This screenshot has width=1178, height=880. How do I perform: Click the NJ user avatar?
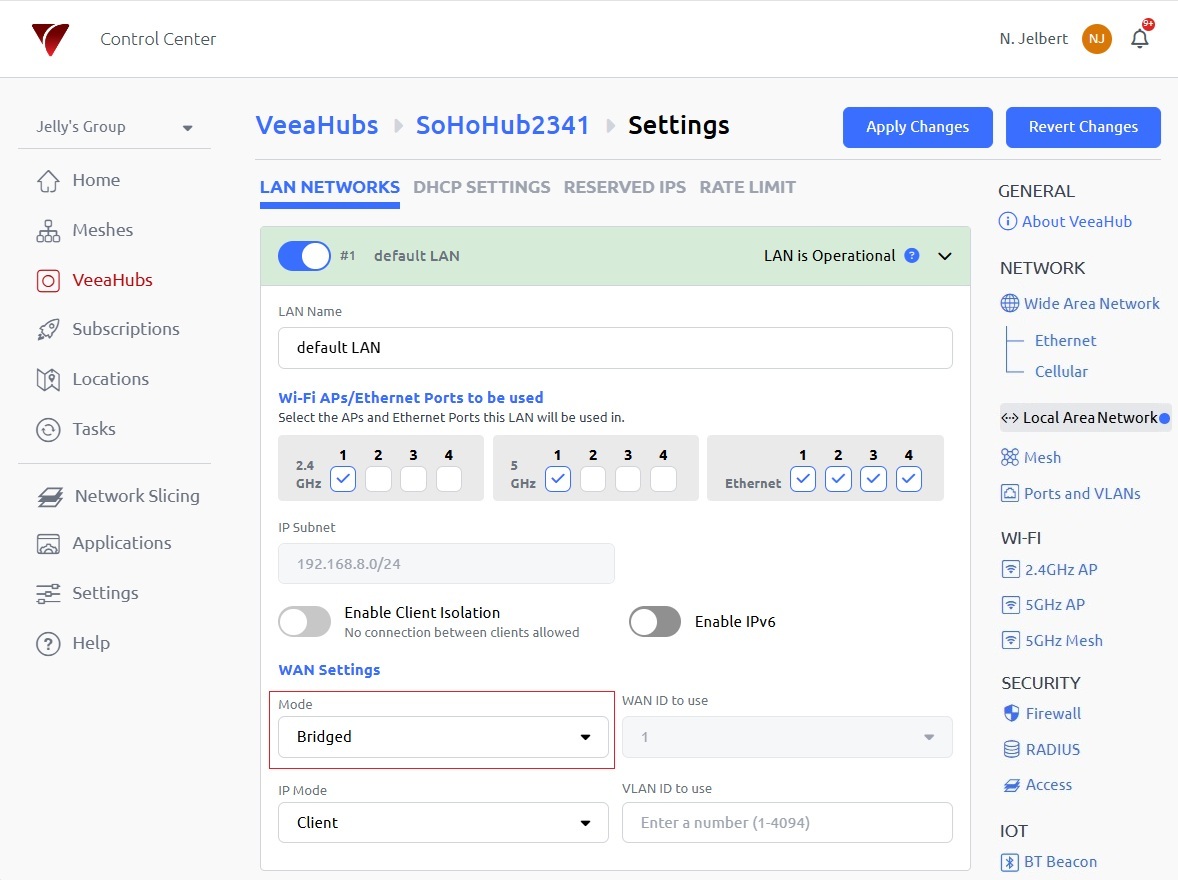1096,39
